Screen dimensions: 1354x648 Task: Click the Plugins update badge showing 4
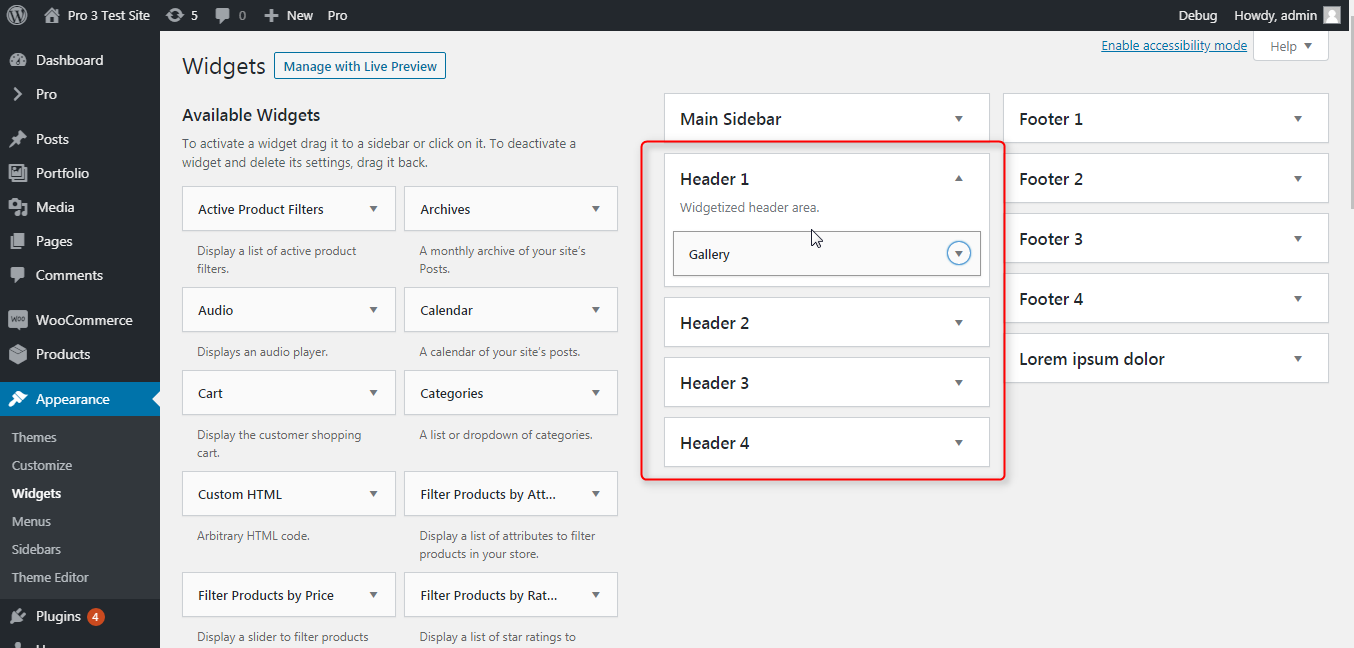[x=96, y=616]
